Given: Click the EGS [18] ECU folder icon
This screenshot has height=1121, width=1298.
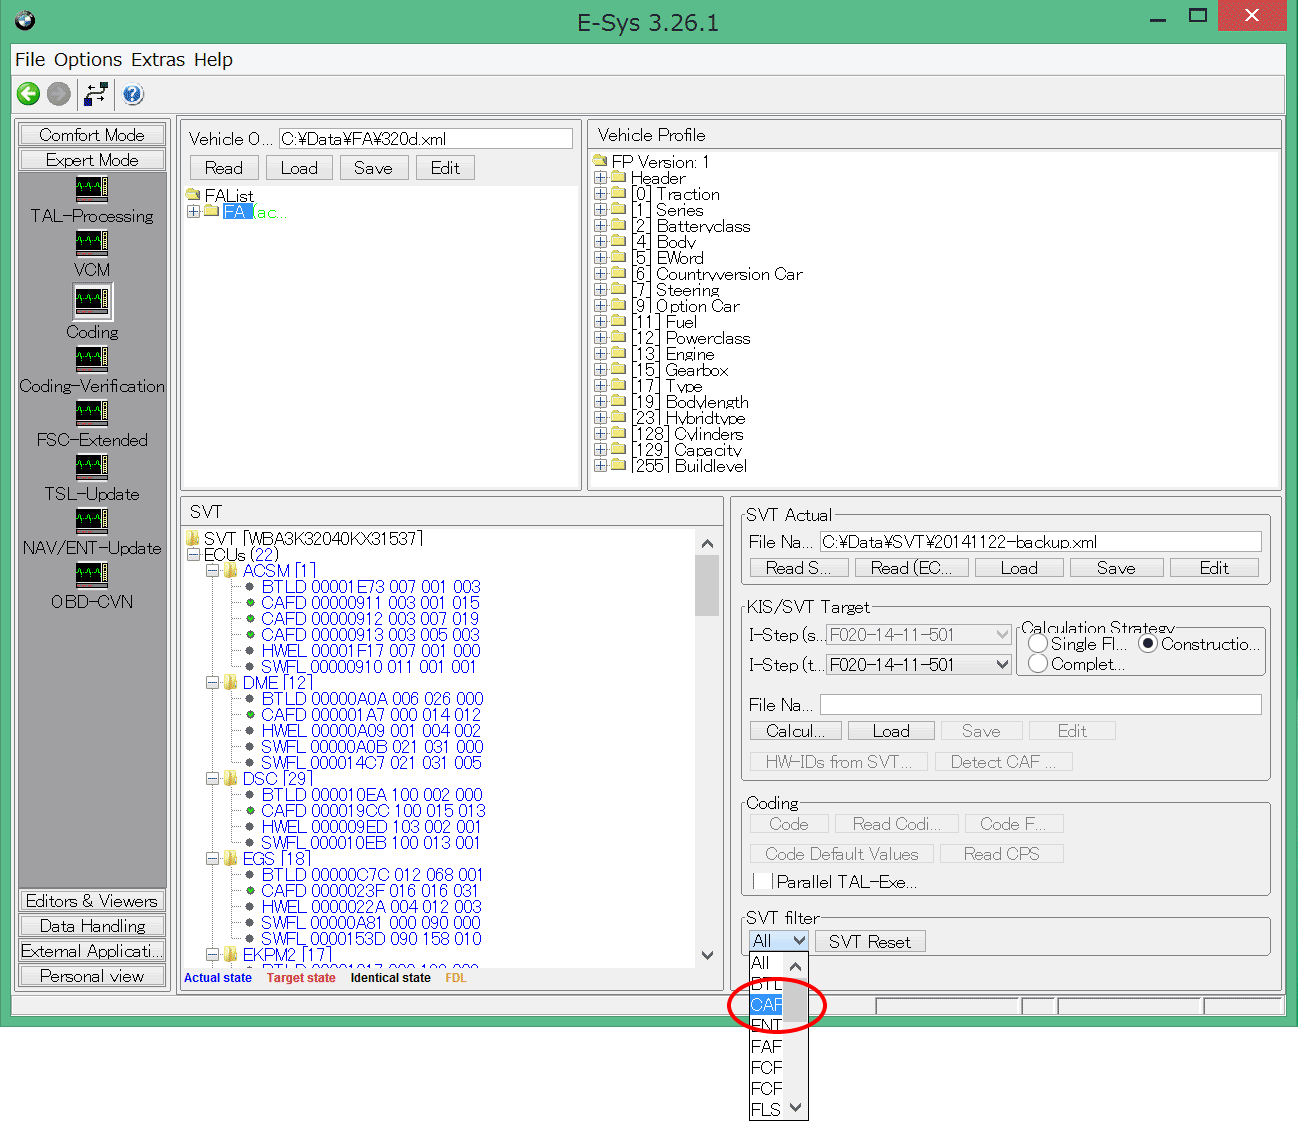Looking at the screenshot, I should click(231, 858).
